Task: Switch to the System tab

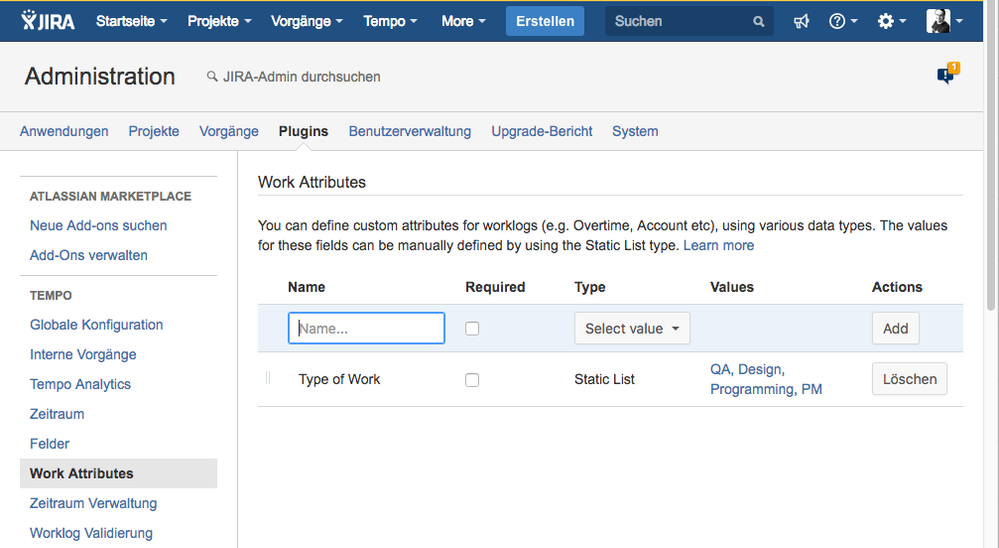Action: (635, 131)
